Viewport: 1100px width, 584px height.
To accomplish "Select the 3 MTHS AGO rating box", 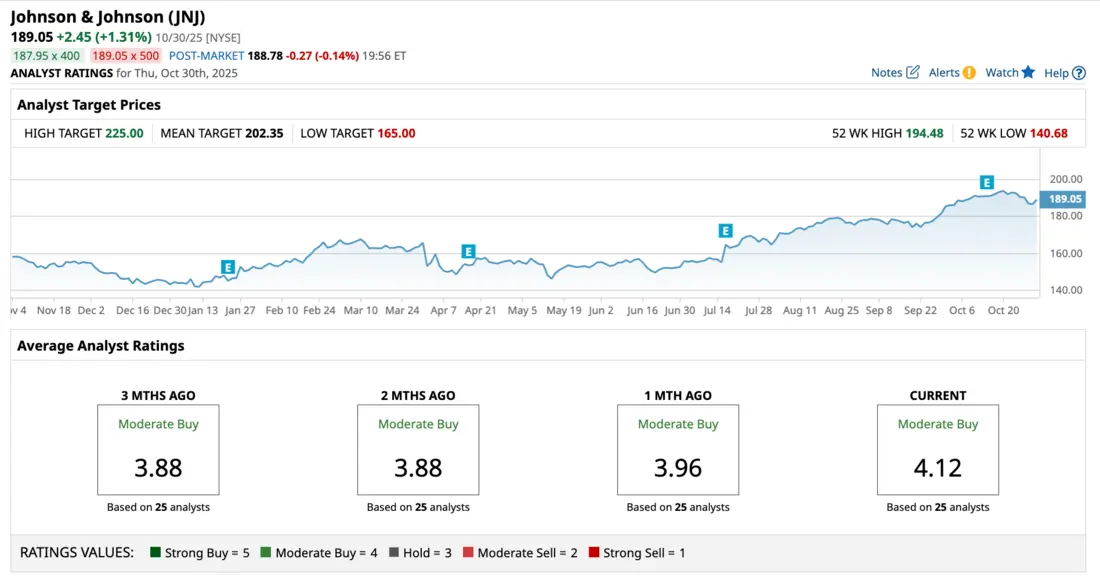I will pos(158,450).
